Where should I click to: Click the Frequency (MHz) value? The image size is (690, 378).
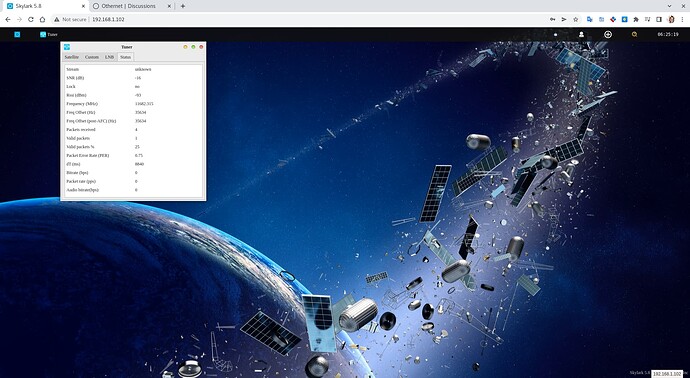(144, 104)
